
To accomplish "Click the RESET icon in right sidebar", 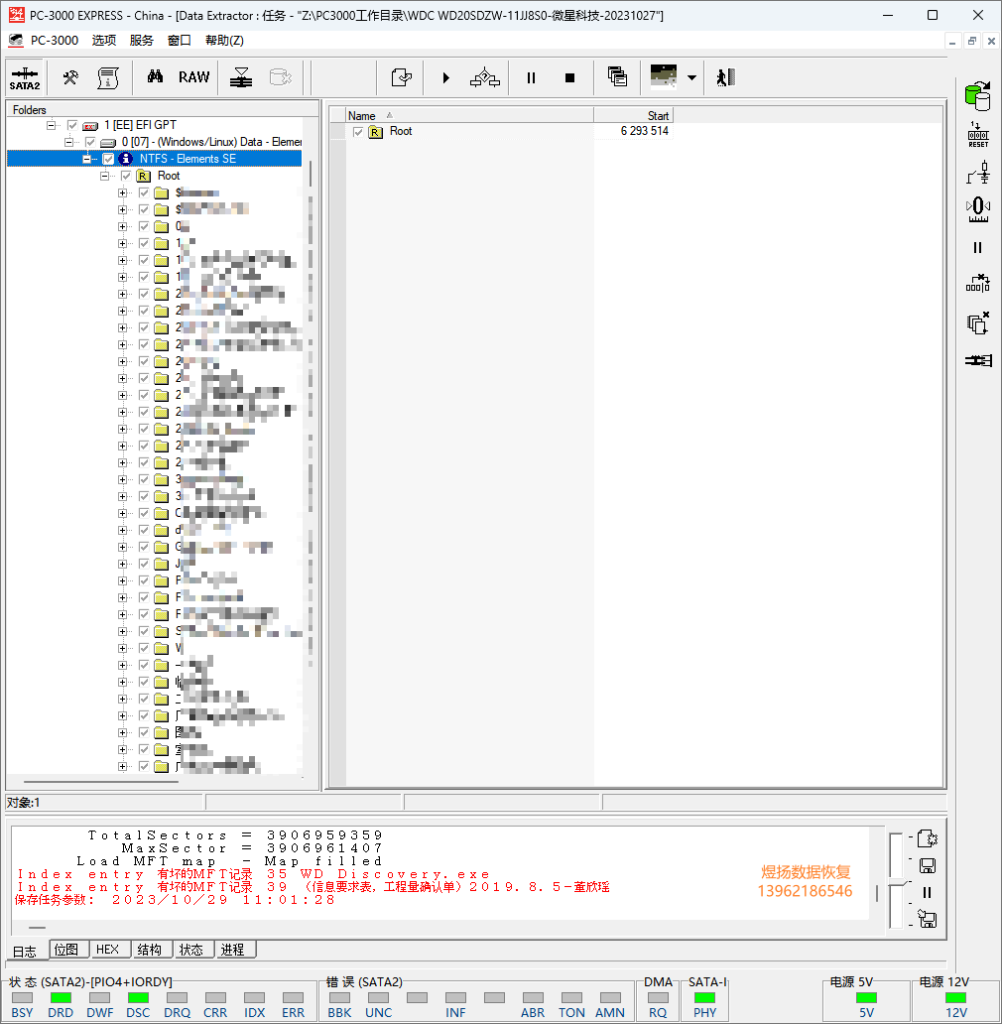I will [978, 135].
